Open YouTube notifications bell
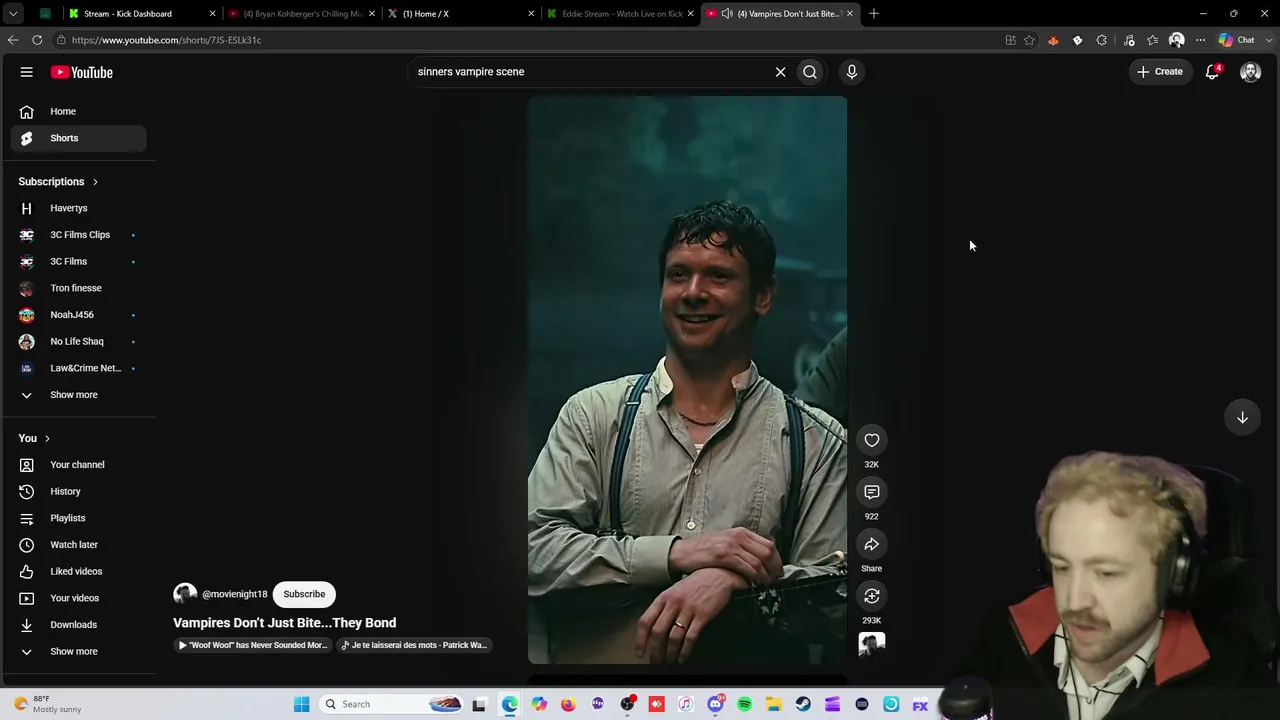Viewport: 1280px width, 720px height. point(1213,72)
